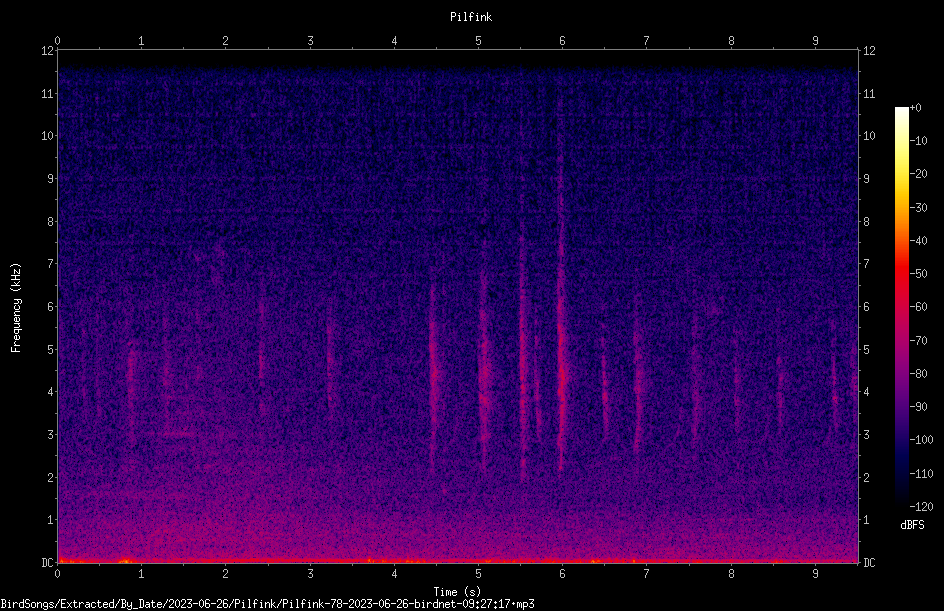Viewport: 944px width, 611px height.
Task: Click the "-80" color scale label
Action: pyautogui.click(x=918, y=374)
